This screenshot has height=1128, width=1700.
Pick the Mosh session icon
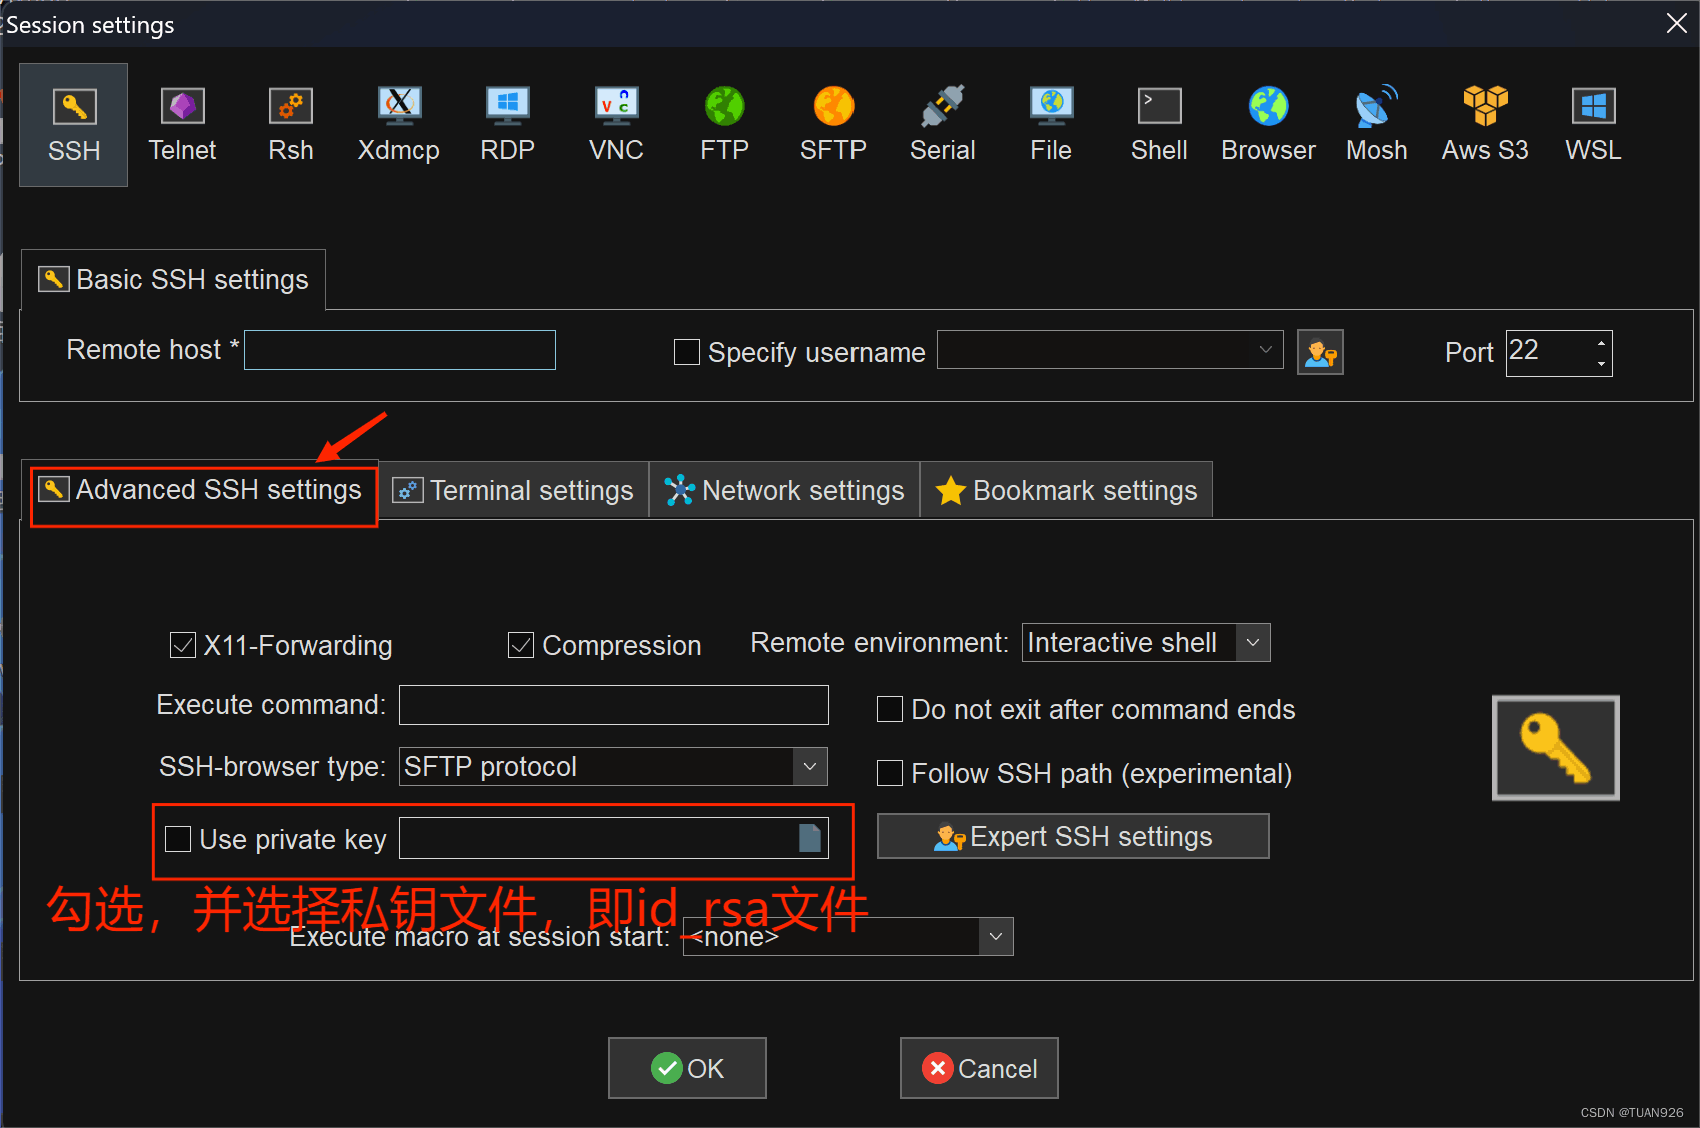(x=1377, y=124)
